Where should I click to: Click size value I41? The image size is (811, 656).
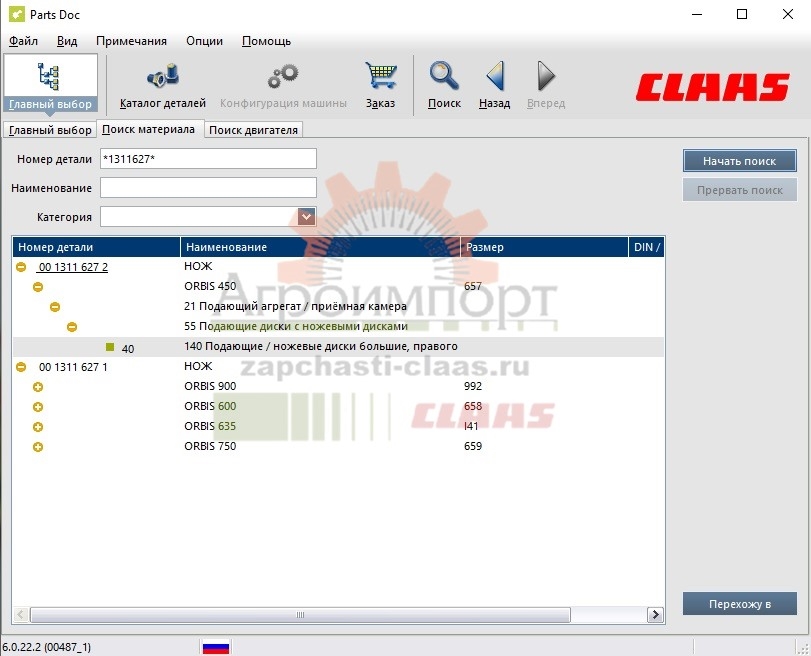471,426
